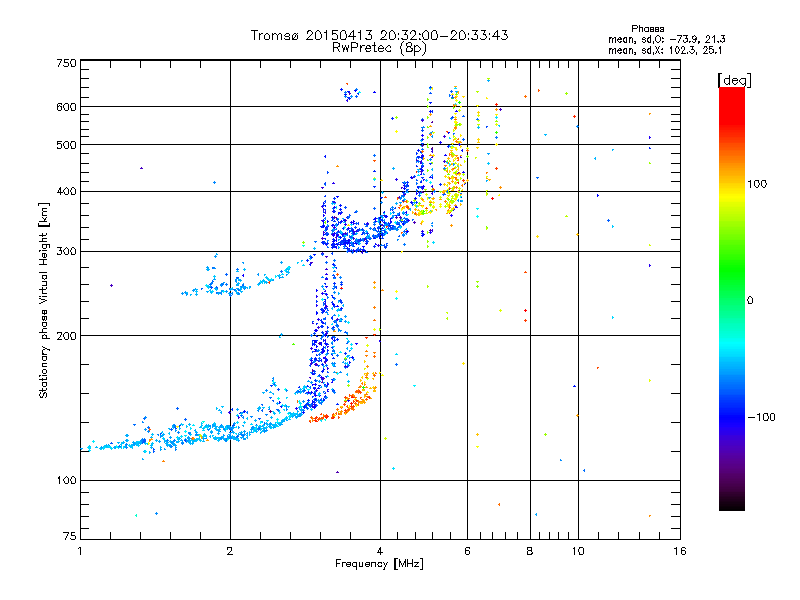The image size is (800, 600).
Task: Click the 'Frequency [MHz]' axis label
Action: click(379, 564)
